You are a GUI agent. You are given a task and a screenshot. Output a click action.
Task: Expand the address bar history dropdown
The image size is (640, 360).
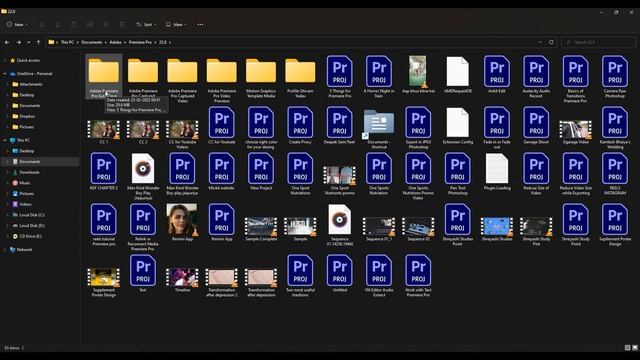click(x=540, y=42)
